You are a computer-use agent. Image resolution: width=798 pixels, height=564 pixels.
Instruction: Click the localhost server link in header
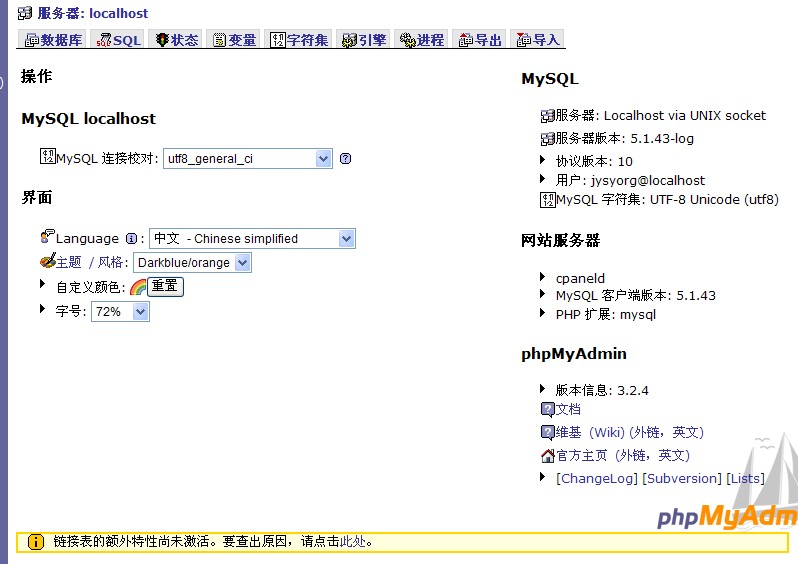tap(119, 13)
